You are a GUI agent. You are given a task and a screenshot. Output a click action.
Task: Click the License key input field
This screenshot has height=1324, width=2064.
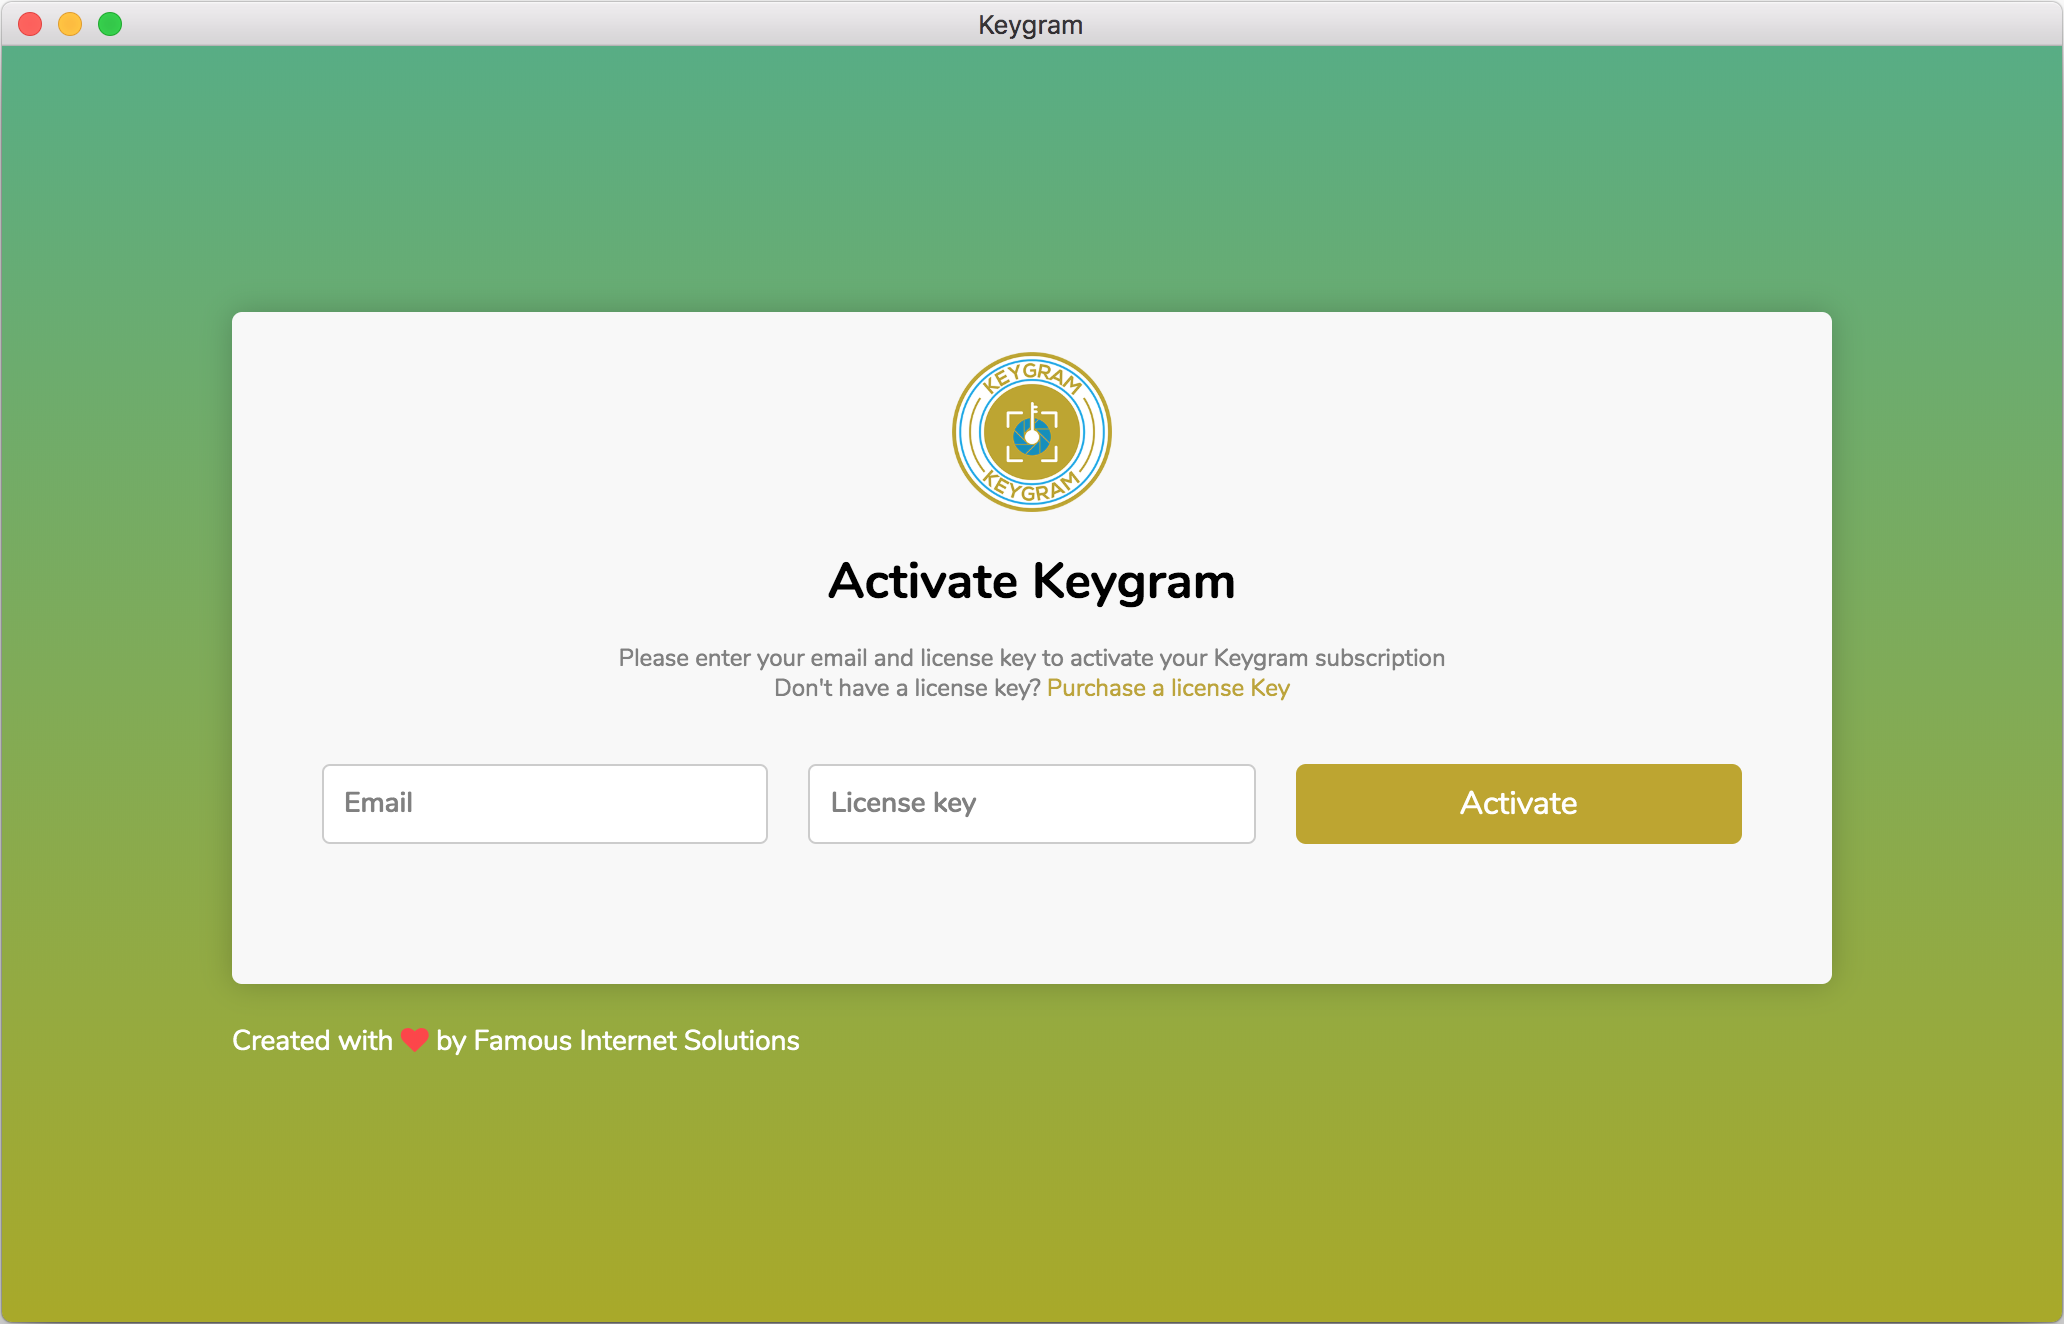1031,803
